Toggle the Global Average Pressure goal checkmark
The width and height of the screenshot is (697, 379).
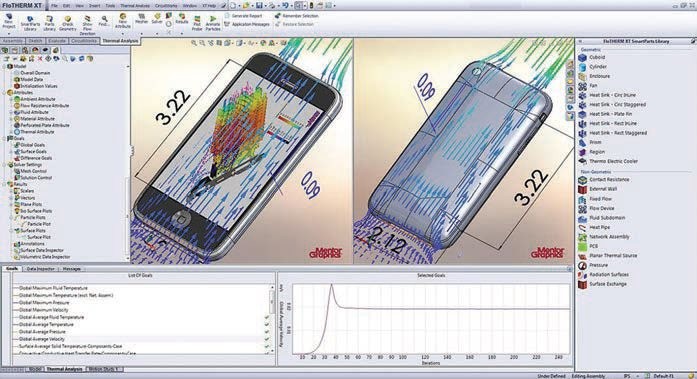pyautogui.click(x=267, y=332)
